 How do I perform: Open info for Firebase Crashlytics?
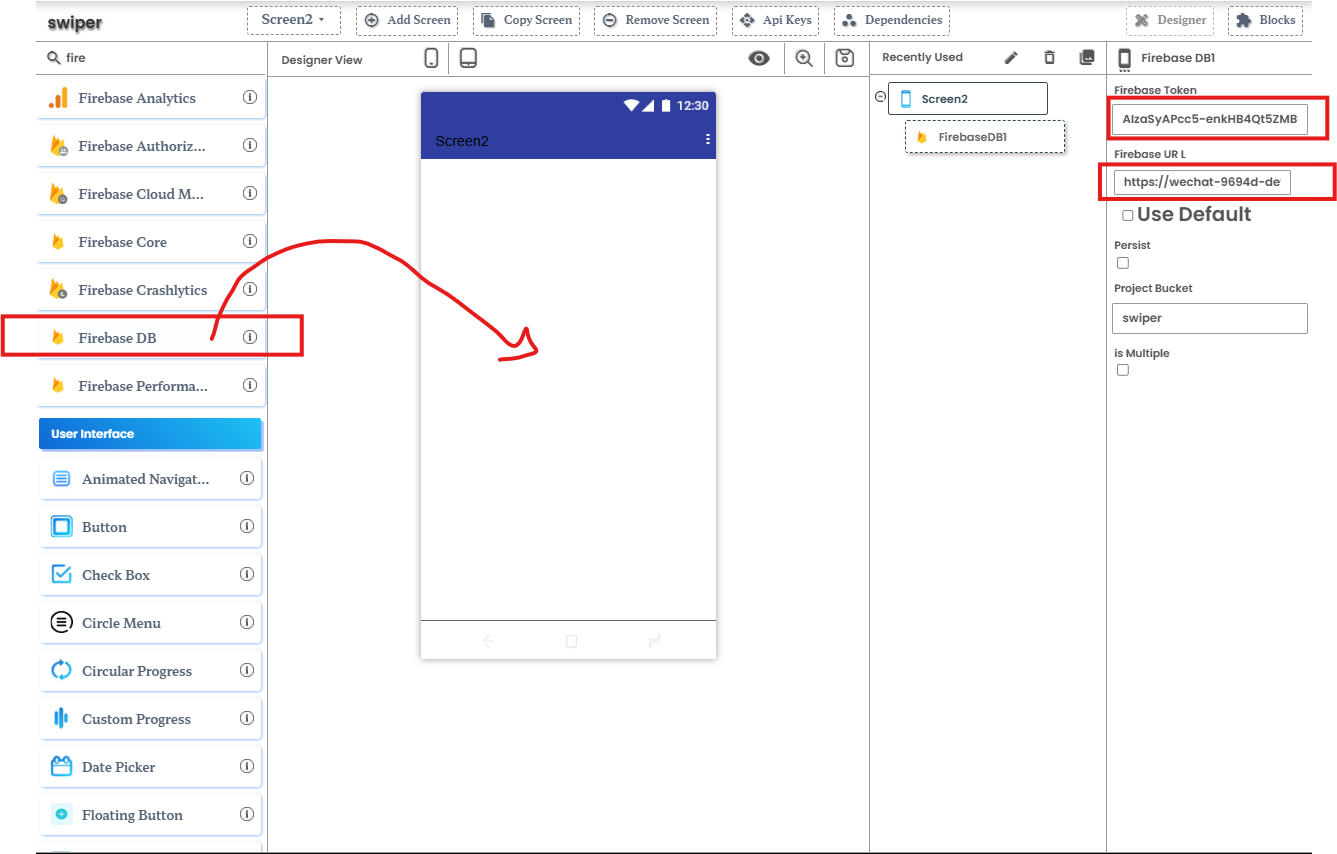point(250,290)
